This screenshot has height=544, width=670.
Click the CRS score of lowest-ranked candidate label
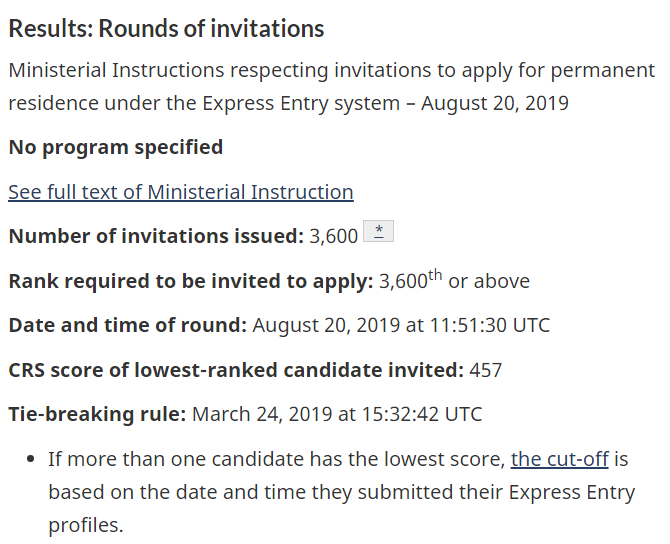236,370
